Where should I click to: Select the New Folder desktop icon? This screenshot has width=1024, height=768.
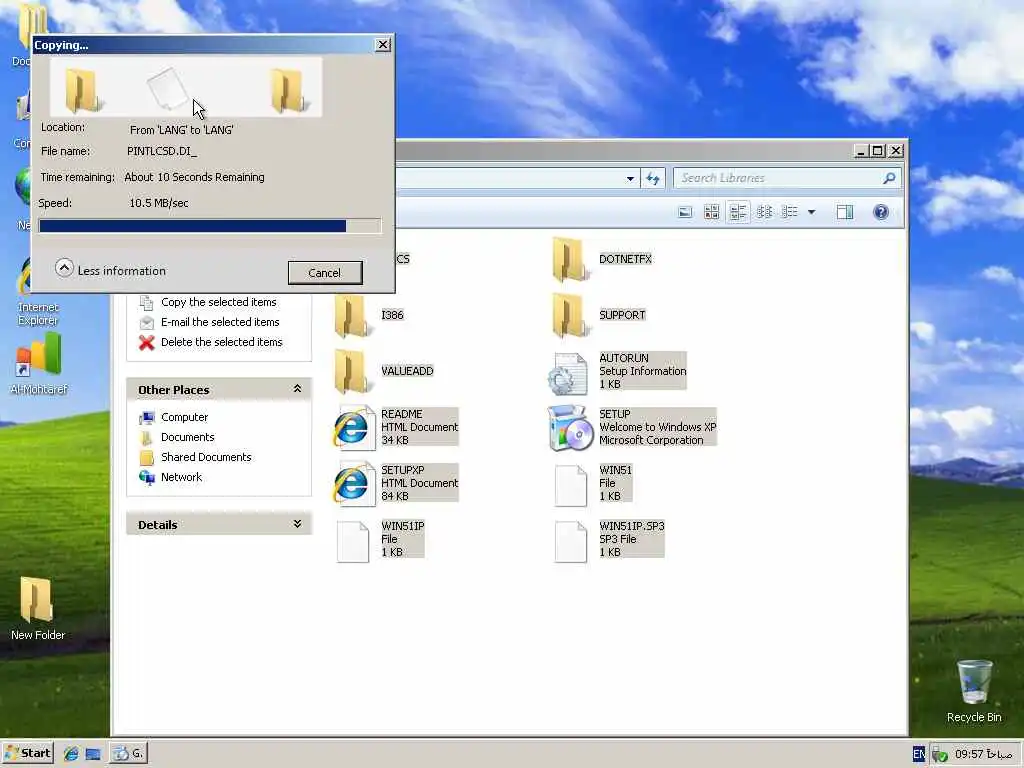[x=37, y=609]
